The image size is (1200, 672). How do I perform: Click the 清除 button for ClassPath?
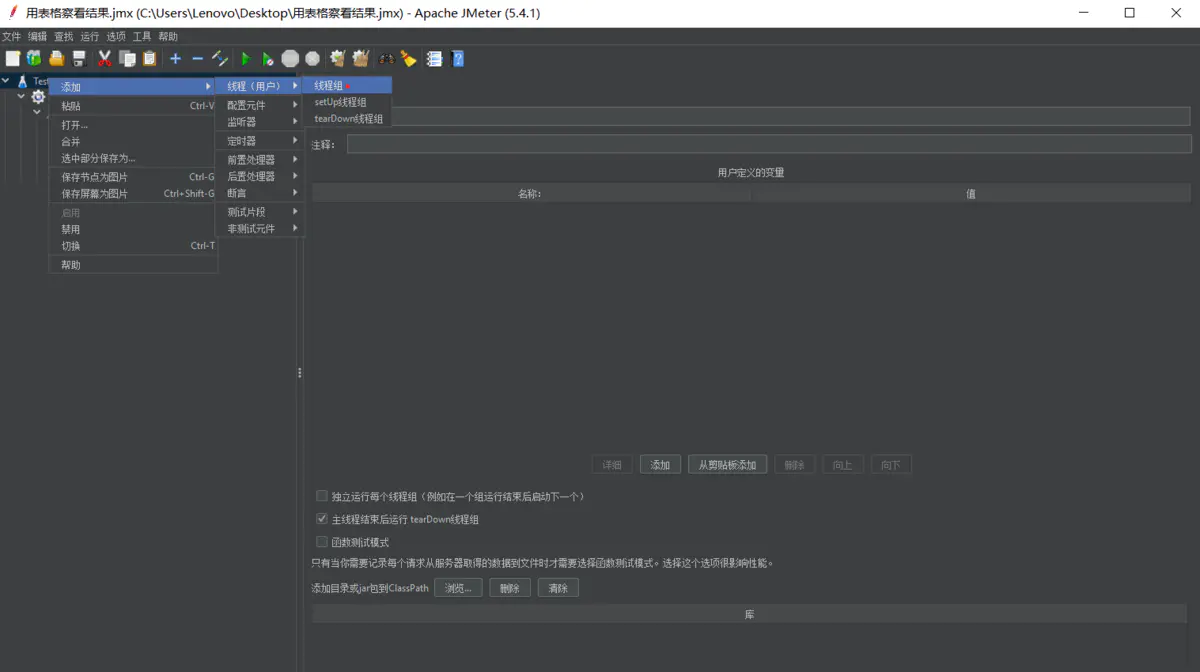coord(558,588)
